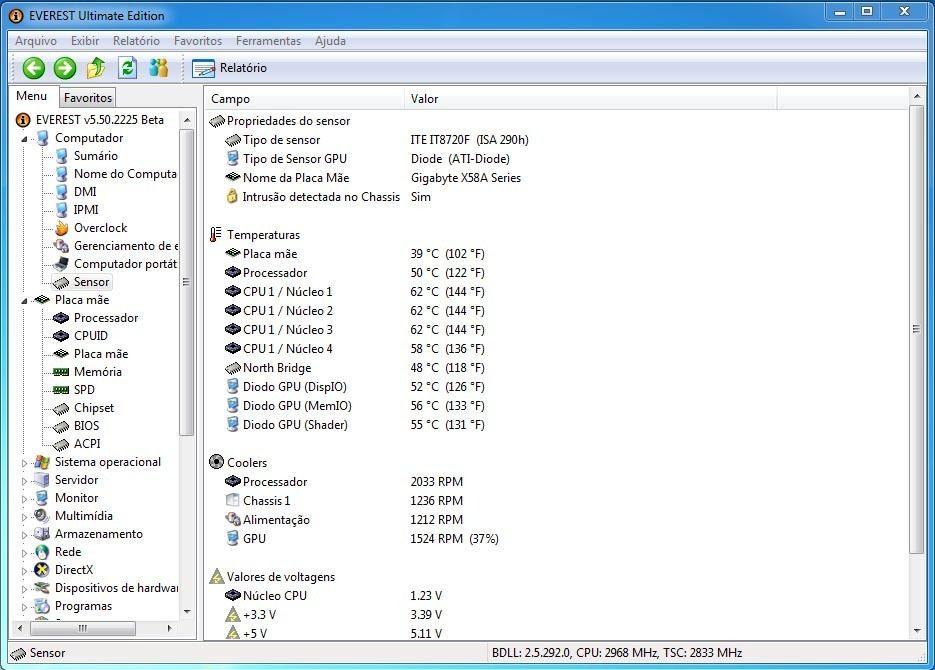
Task: Click the green Forward arrow toolbar icon
Action: 65,68
